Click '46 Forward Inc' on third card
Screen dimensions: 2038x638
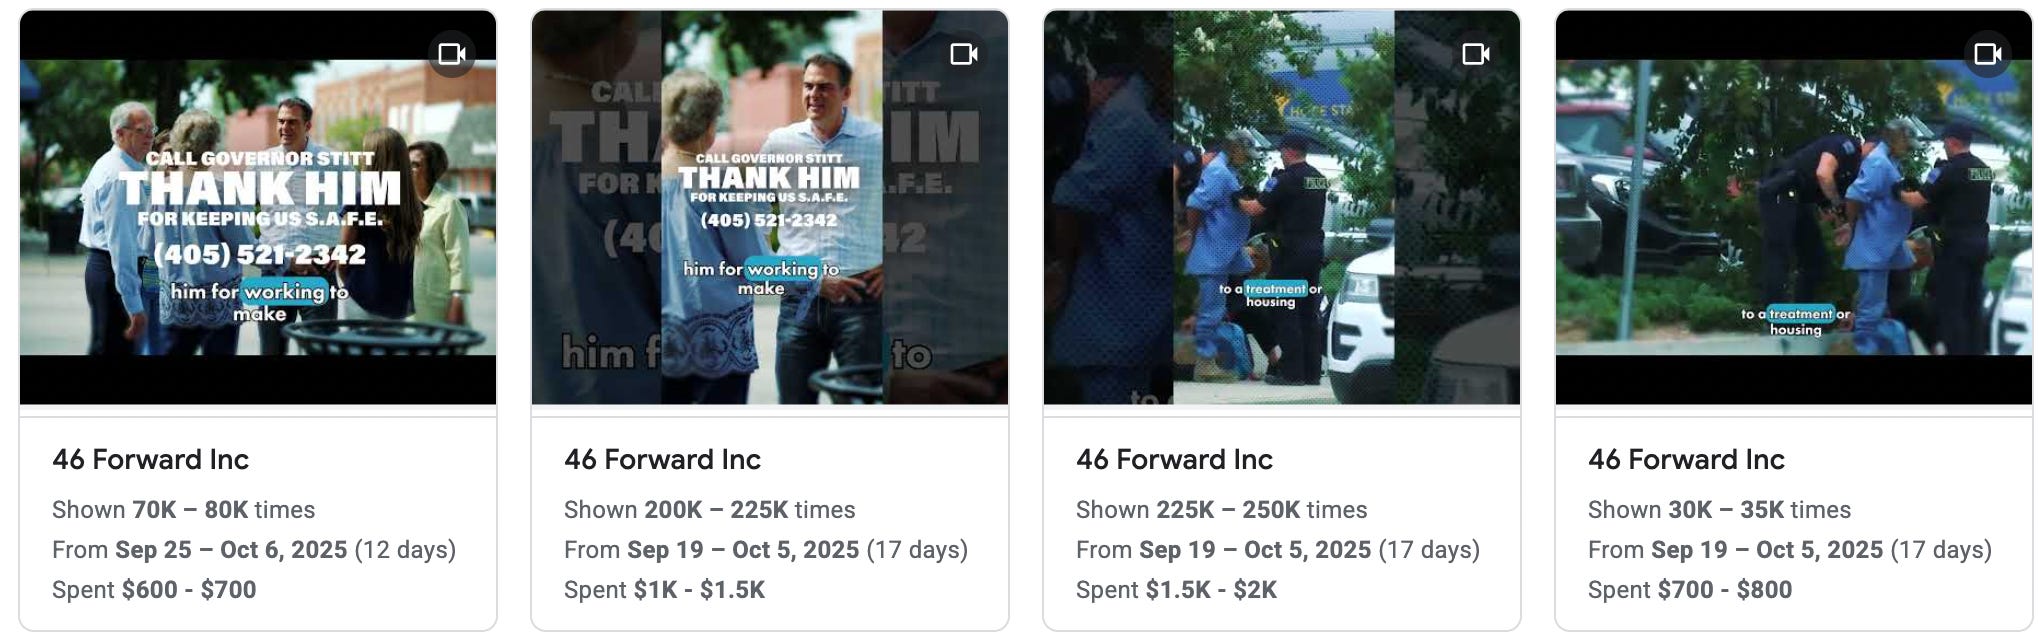click(x=1174, y=460)
